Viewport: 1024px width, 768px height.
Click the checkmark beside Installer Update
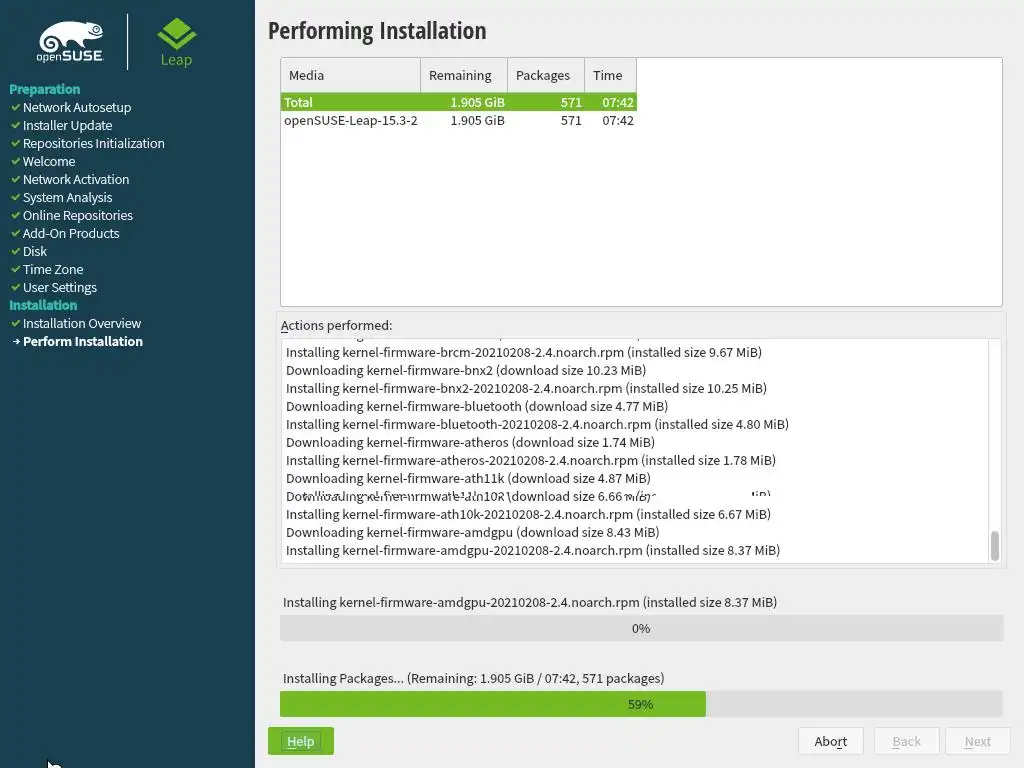(x=15, y=125)
